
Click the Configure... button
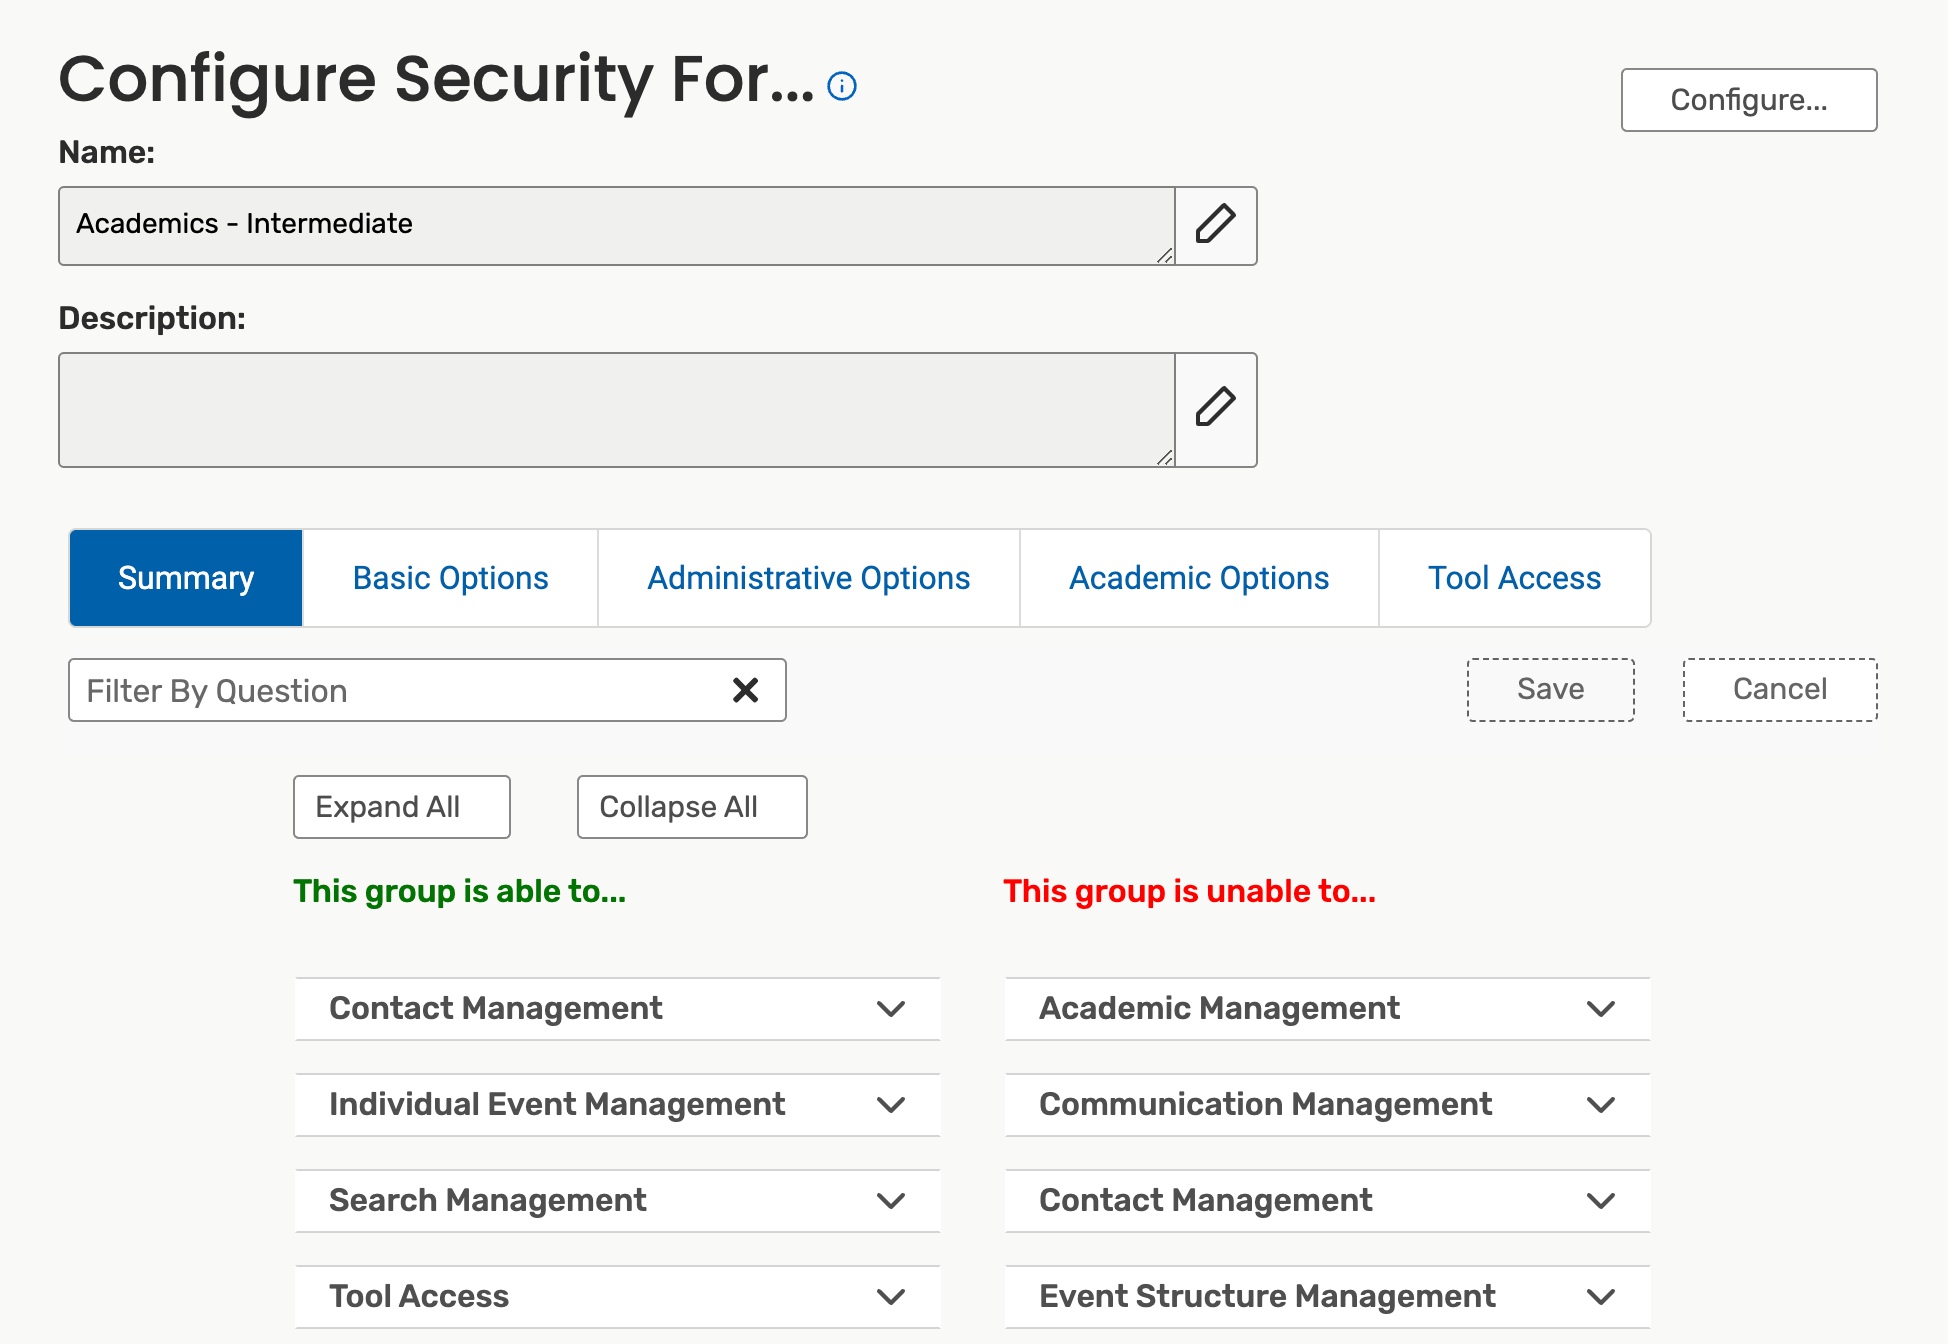point(1748,100)
